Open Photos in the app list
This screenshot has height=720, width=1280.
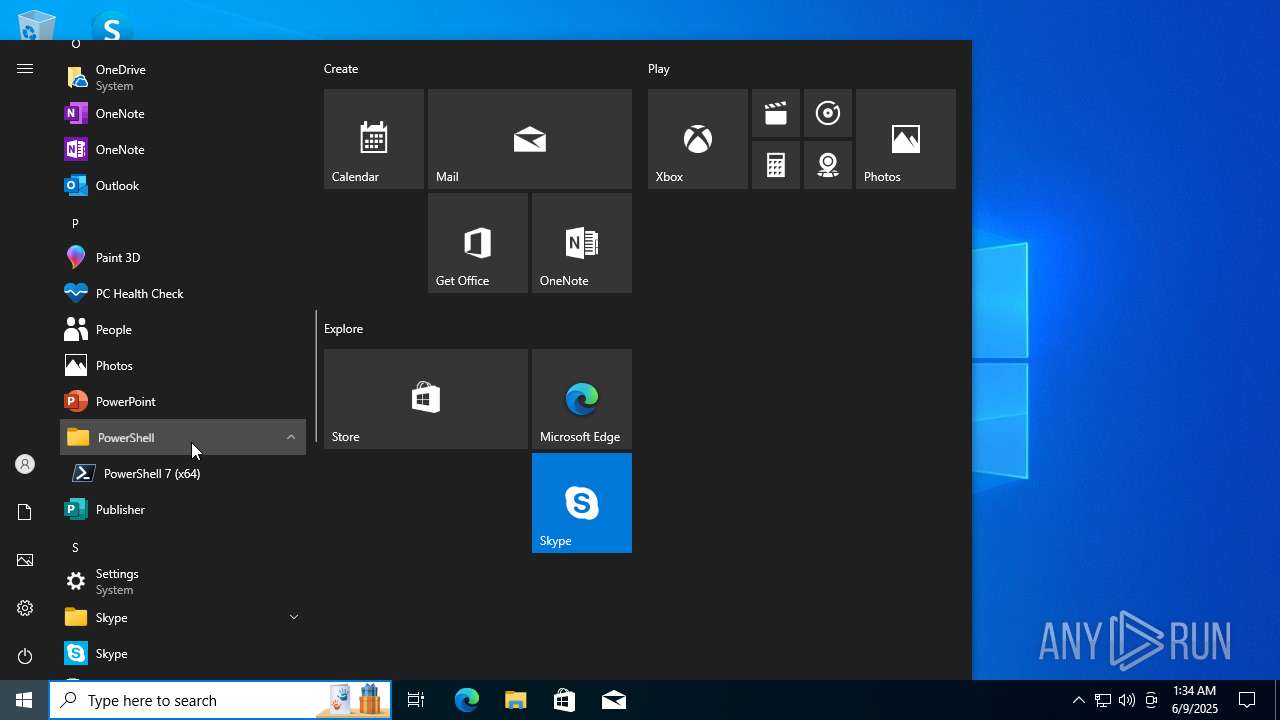pyautogui.click(x=183, y=365)
